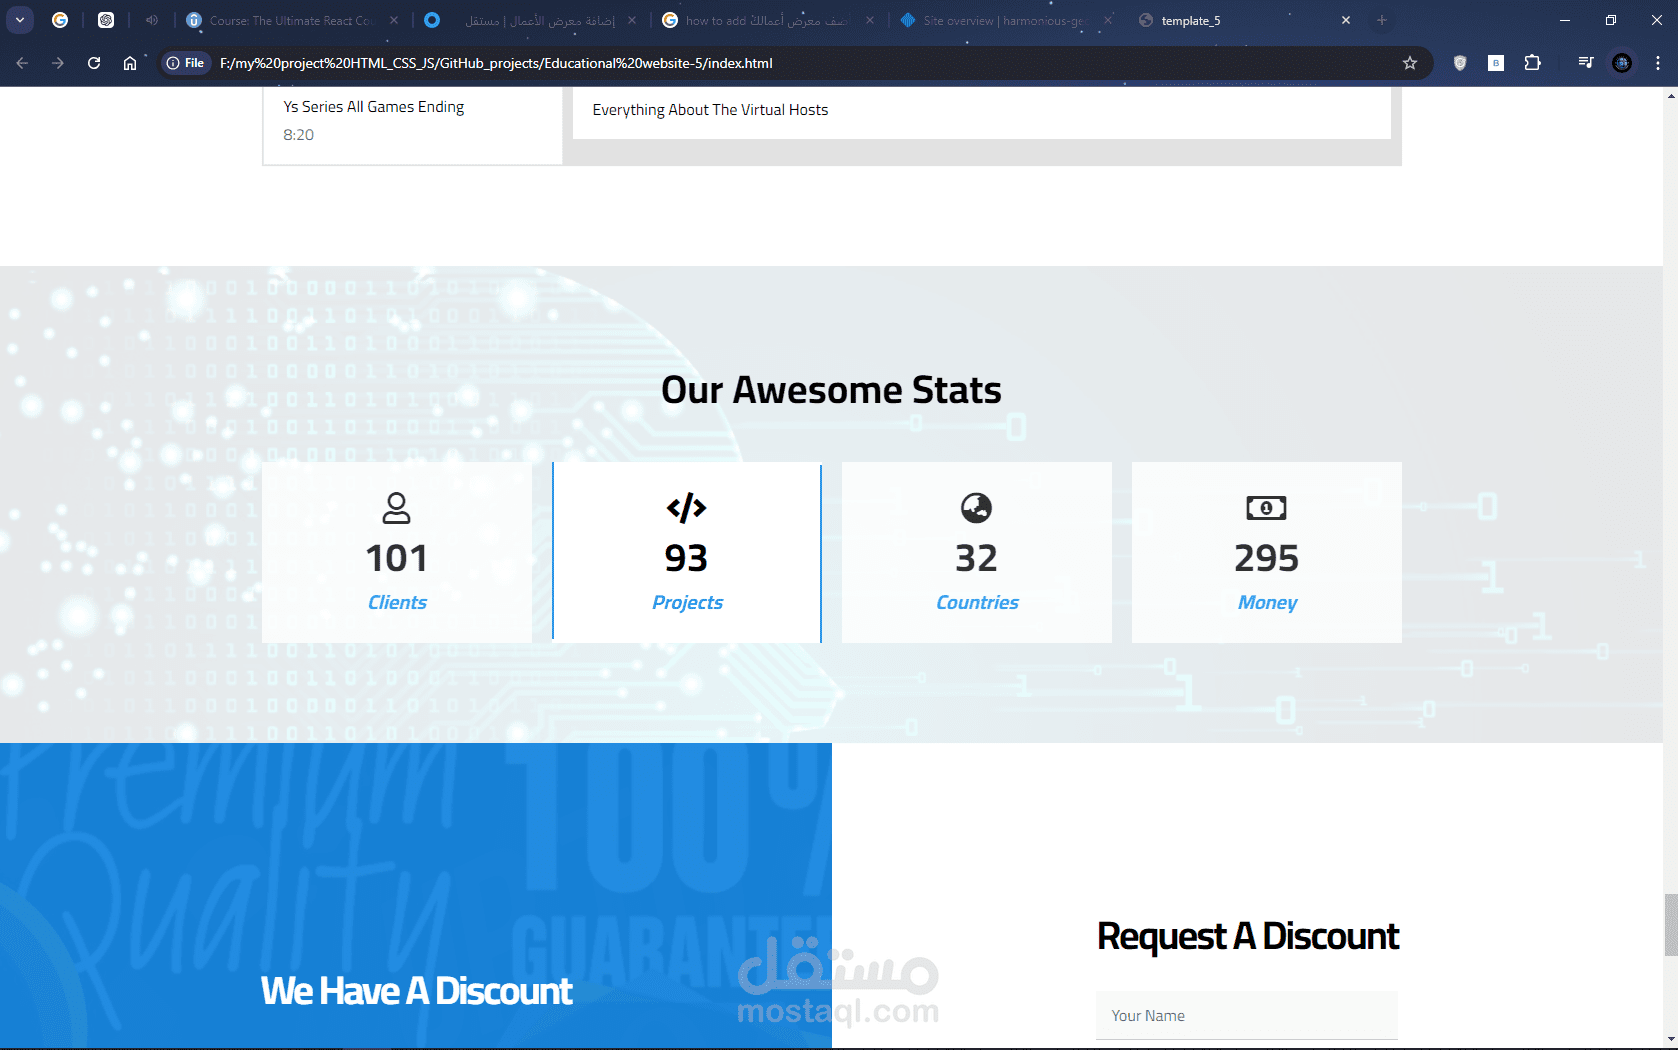The height and width of the screenshot is (1050, 1678).
Task: Open the shield extension icon
Action: (x=1460, y=63)
